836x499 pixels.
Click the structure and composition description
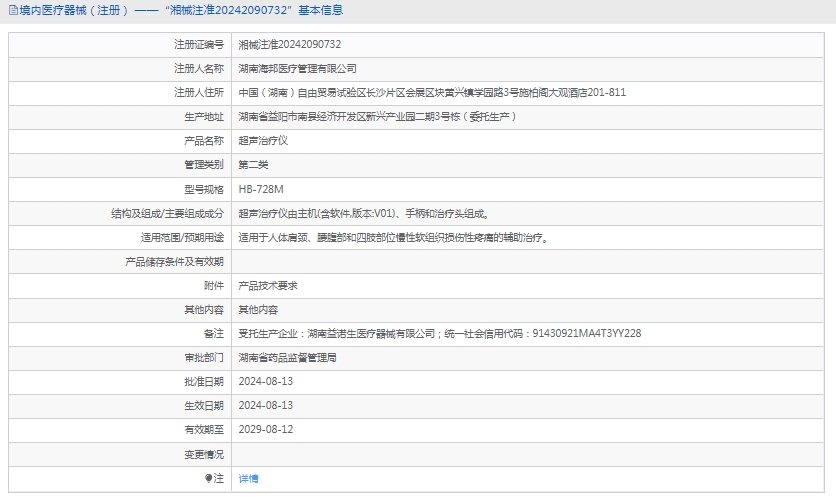[x=363, y=213]
